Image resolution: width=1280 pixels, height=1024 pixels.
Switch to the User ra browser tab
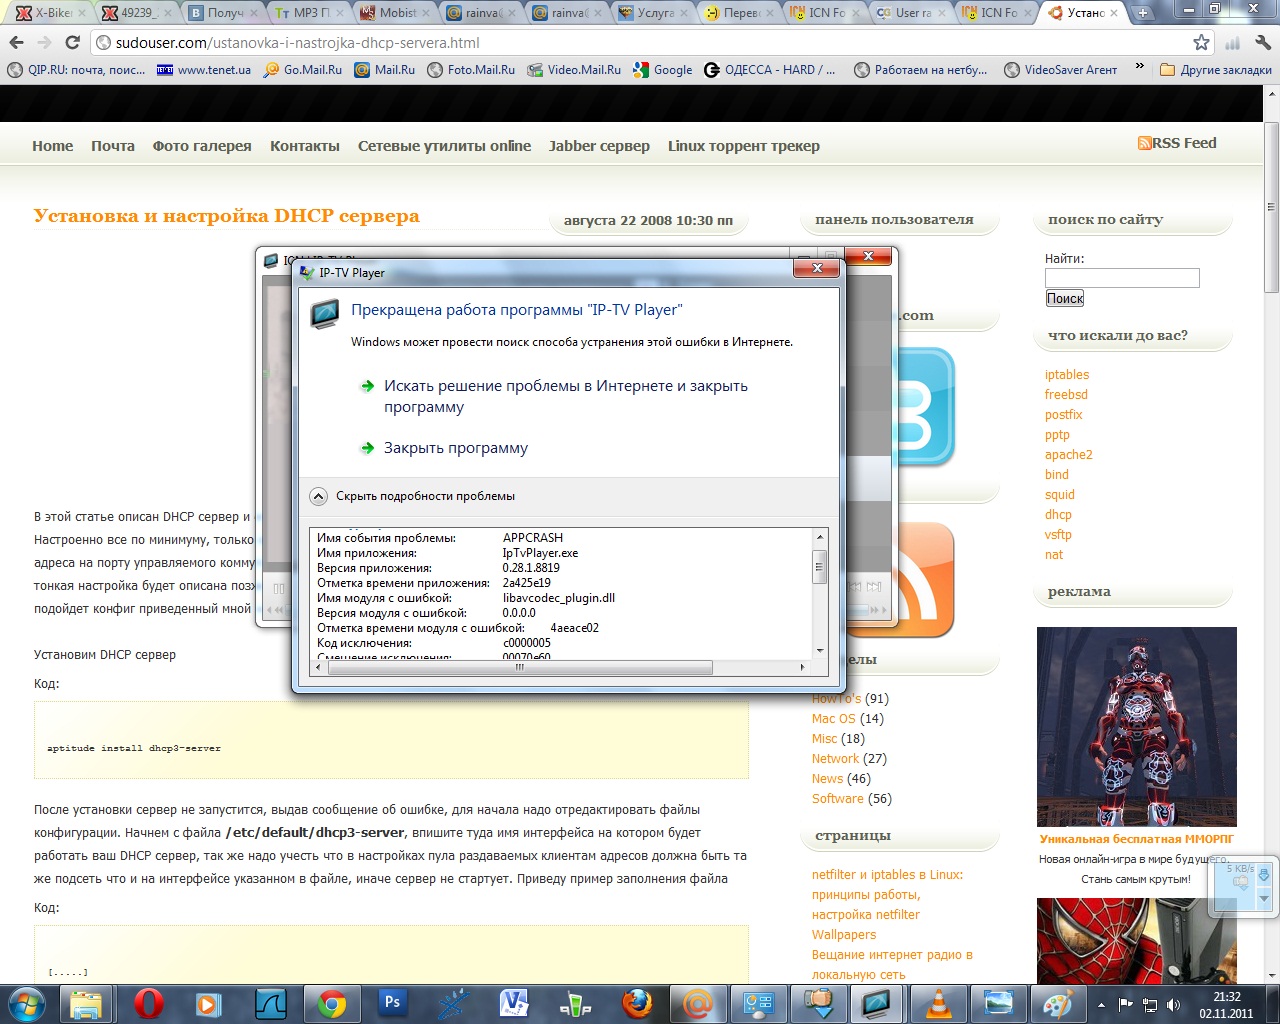(x=912, y=13)
